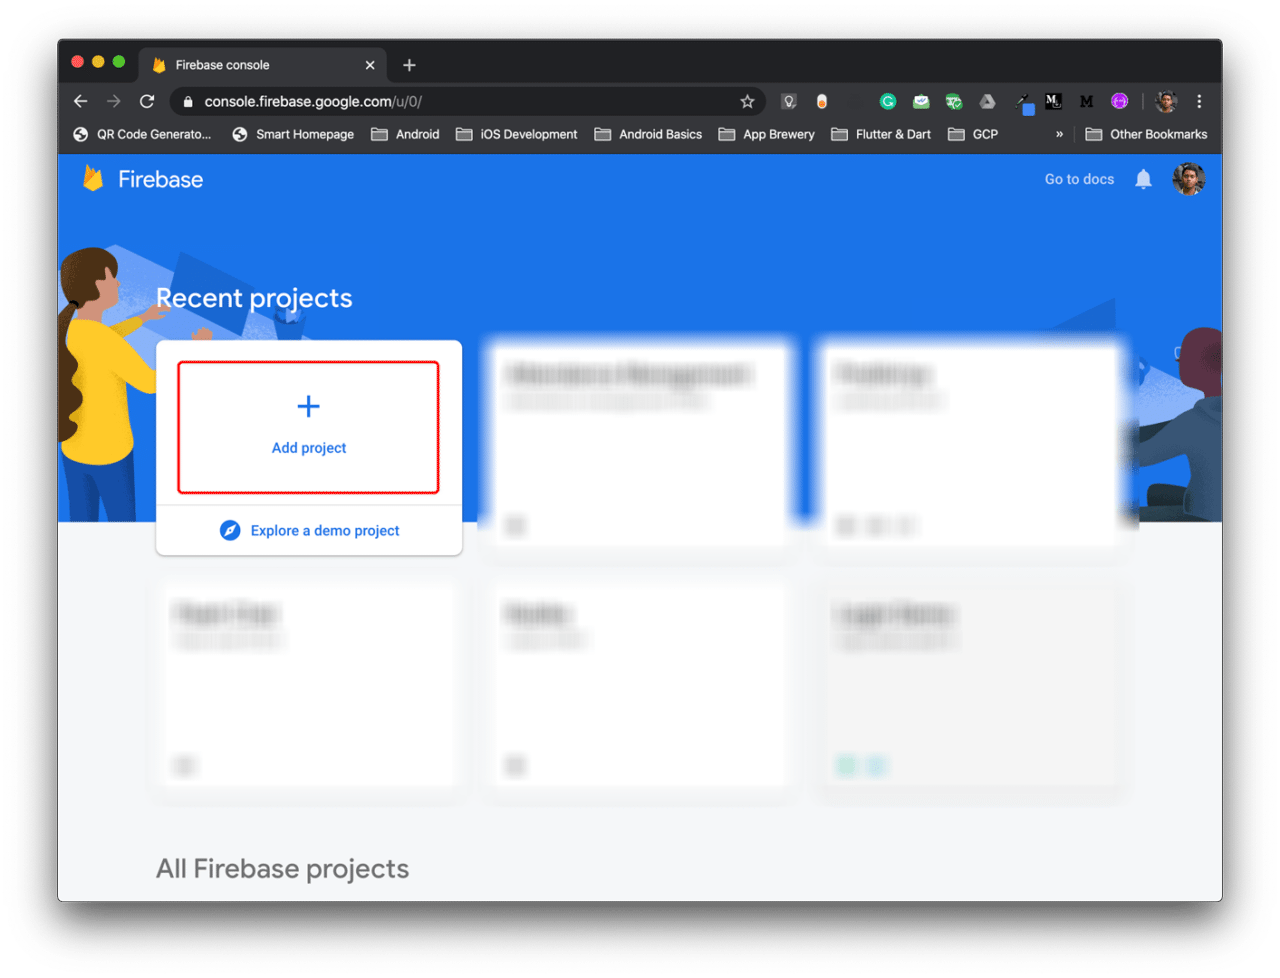The image size is (1280, 978).
Task: Click the purple circular extension icon
Action: (x=1120, y=101)
